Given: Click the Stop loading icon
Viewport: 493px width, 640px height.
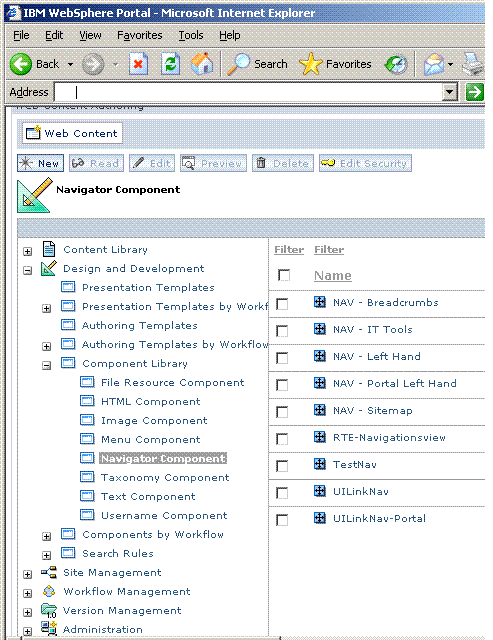Looking at the screenshot, I should [x=138, y=64].
